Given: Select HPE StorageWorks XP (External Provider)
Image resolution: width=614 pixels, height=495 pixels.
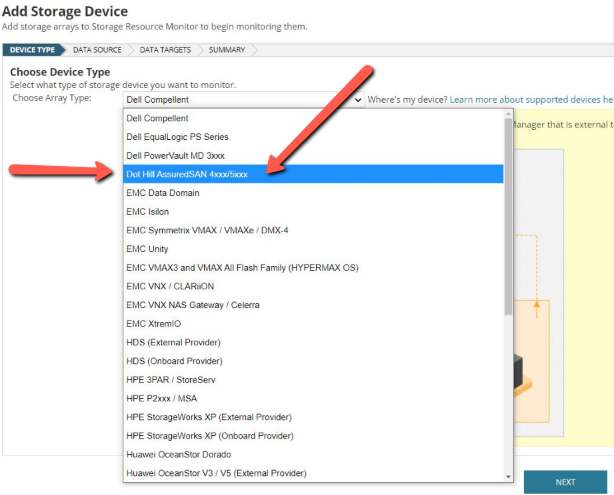Looking at the screenshot, I should (x=313, y=417).
